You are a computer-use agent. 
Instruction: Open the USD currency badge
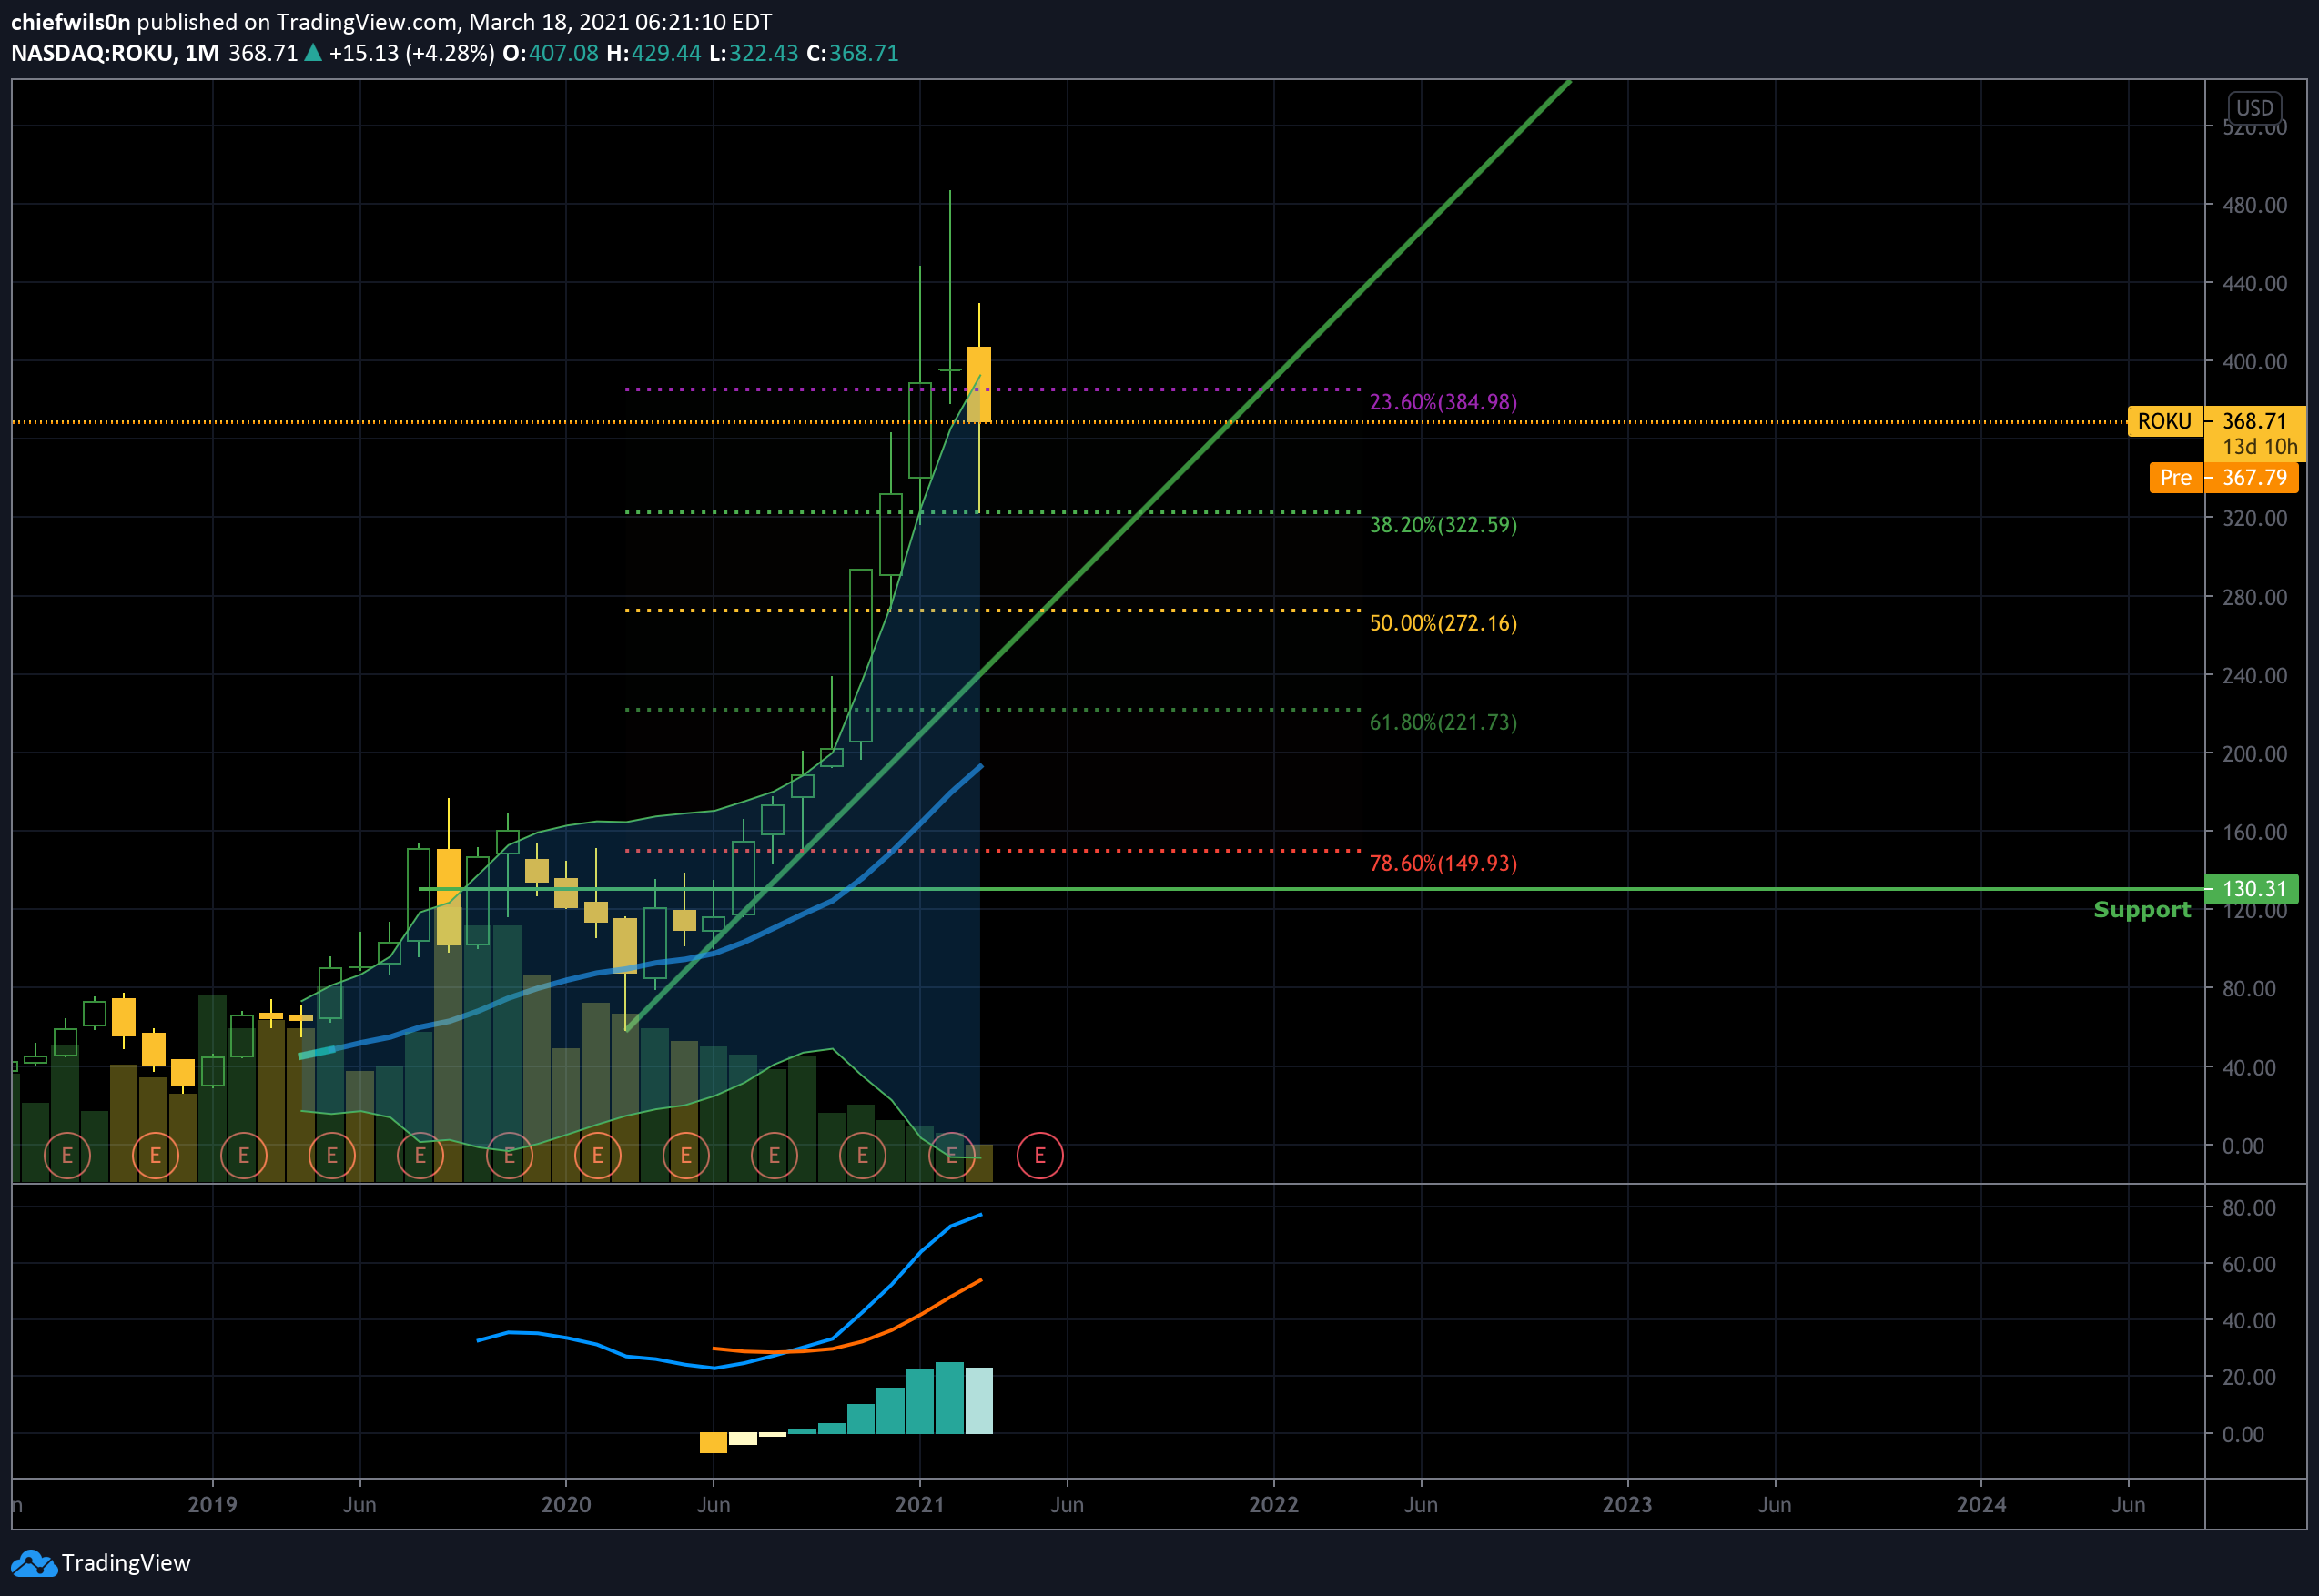(x=2254, y=108)
